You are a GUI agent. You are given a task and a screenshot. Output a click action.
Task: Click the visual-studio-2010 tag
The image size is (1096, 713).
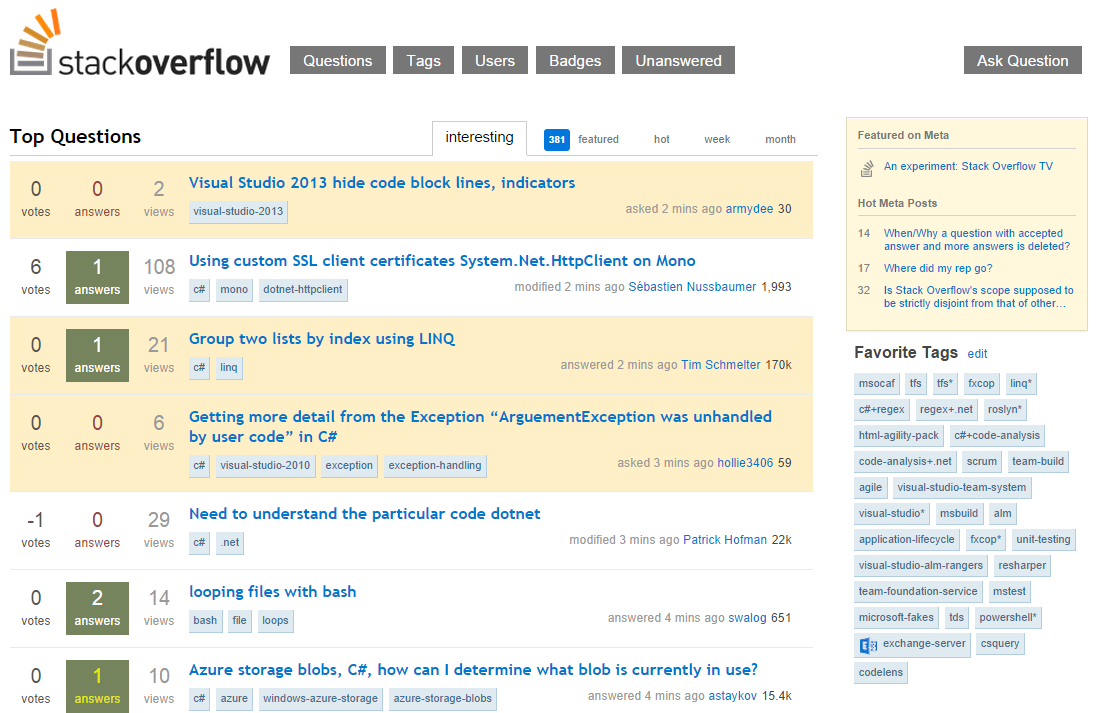265,466
